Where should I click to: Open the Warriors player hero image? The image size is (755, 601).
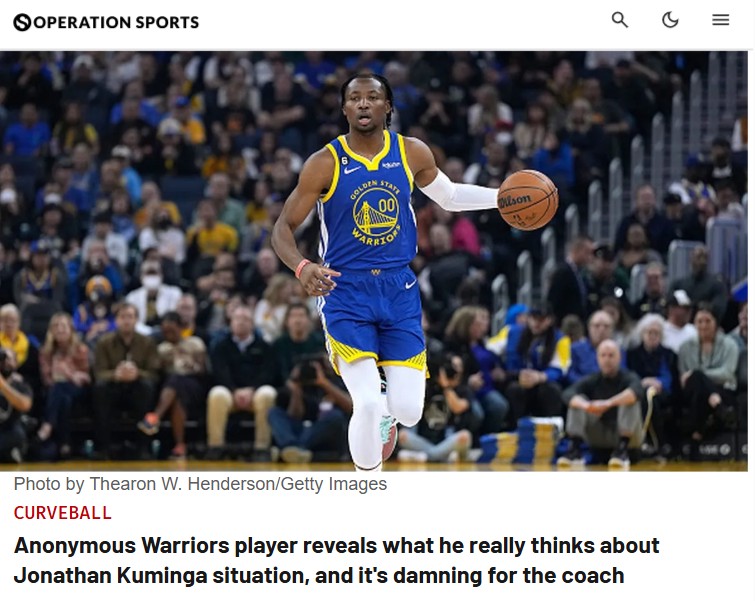pyautogui.click(x=374, y=261)
